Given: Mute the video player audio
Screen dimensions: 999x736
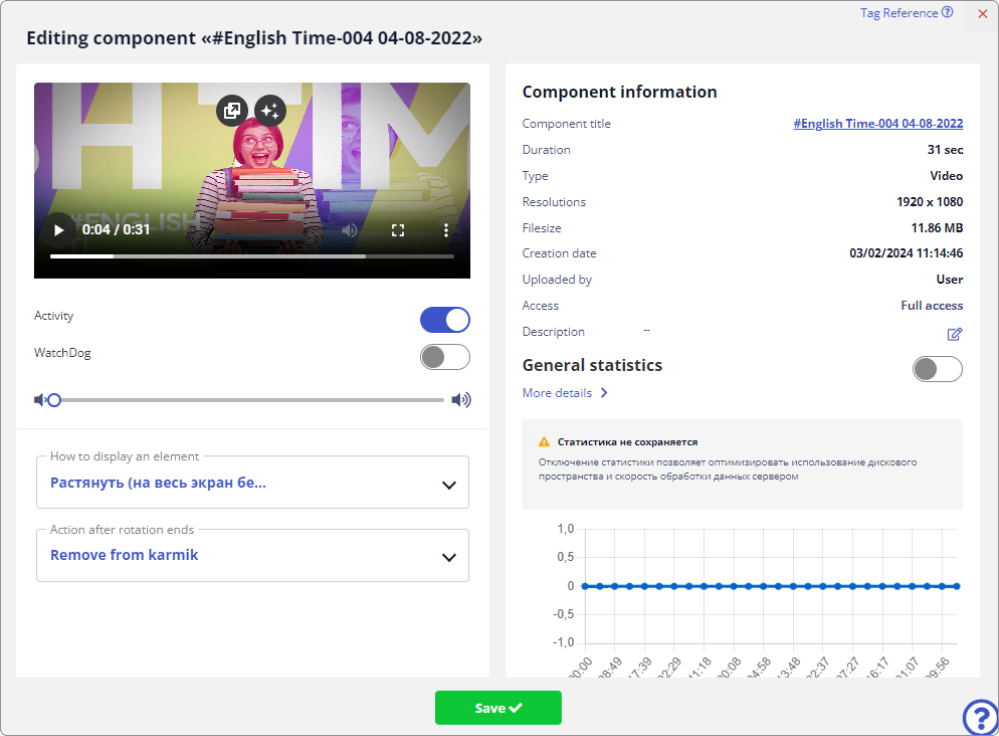Looking at the screenshot, I should [349, 230].
